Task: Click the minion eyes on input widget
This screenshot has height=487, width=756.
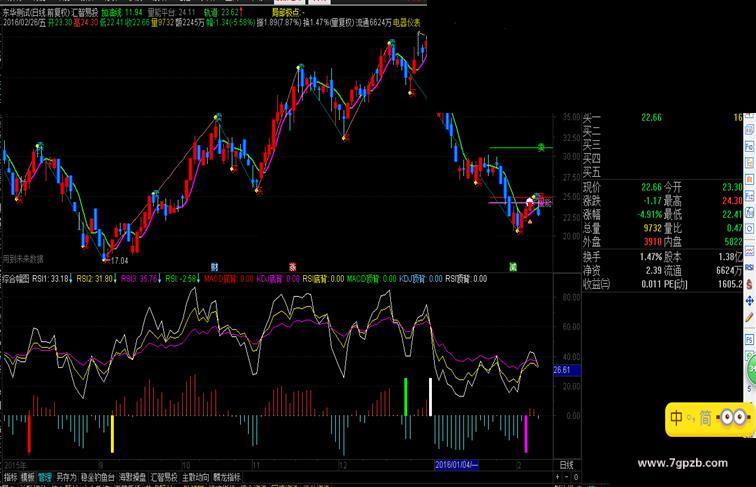Action: pos(734,417)
